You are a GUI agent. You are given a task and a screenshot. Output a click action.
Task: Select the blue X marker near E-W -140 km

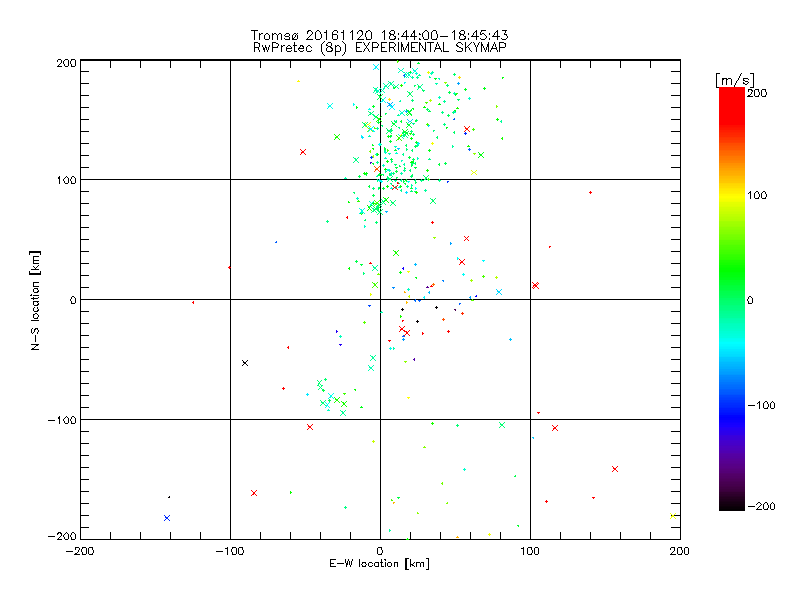pos(167,518)
